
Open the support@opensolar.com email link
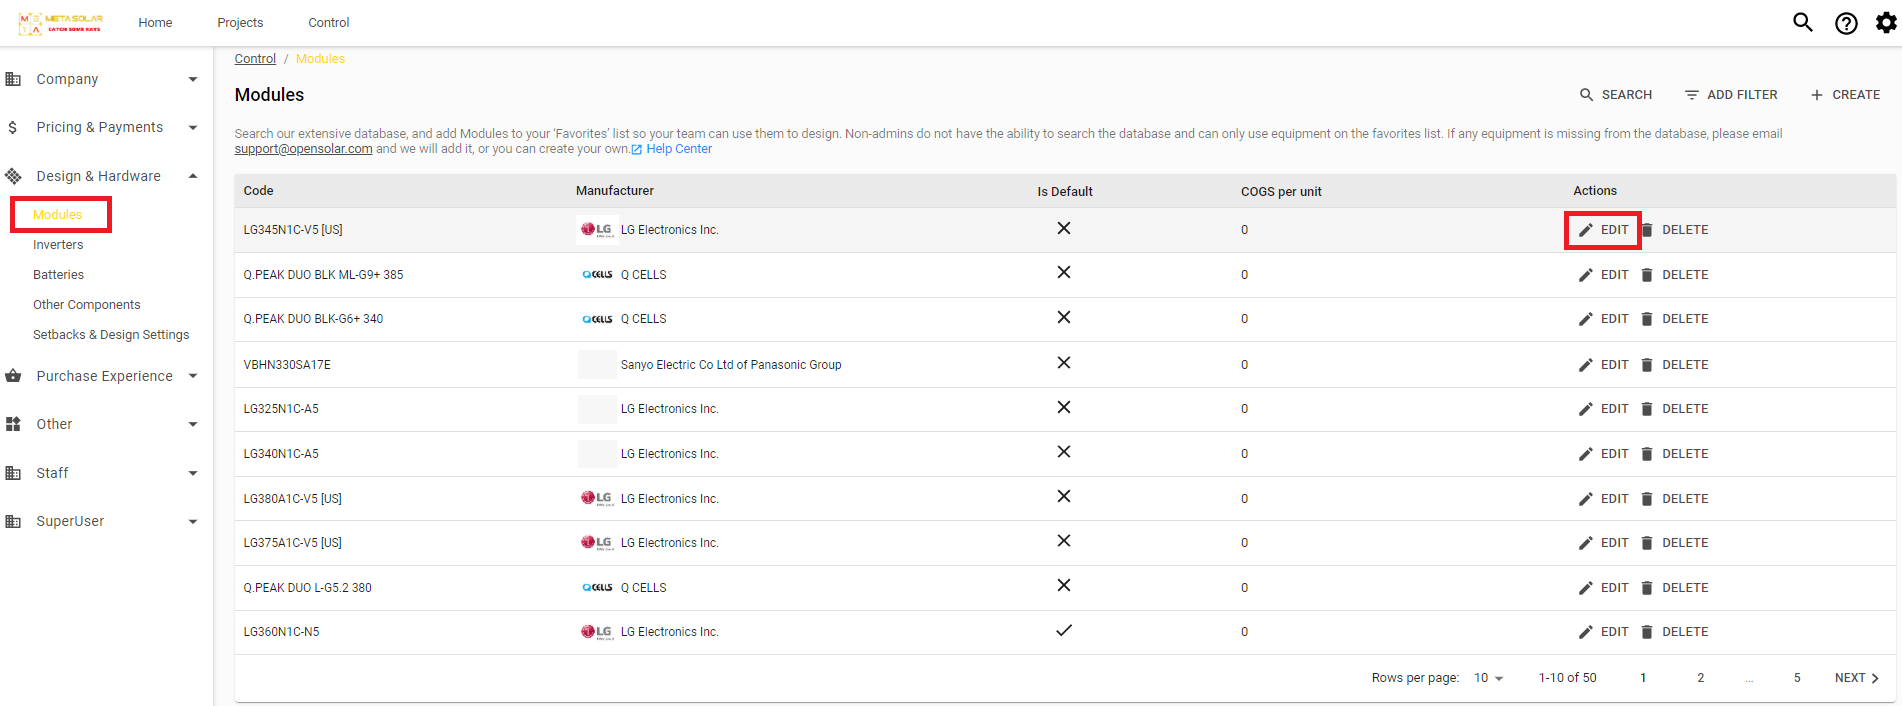[304, 149]
